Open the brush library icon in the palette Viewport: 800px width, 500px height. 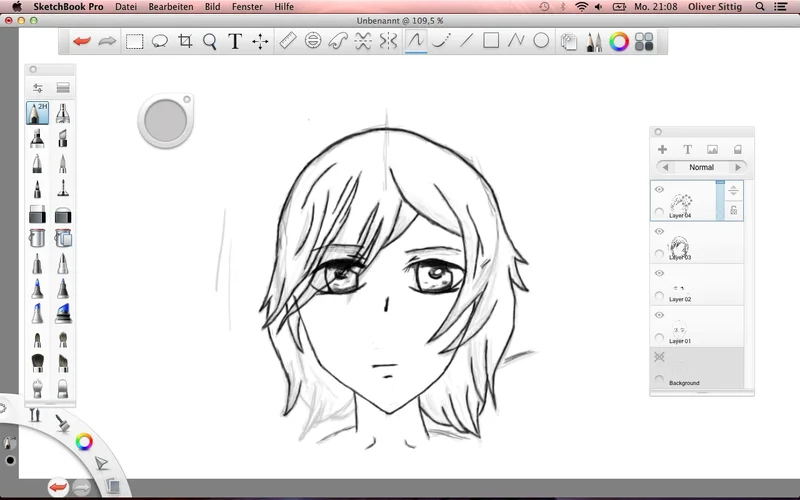(x=63, y=88)
